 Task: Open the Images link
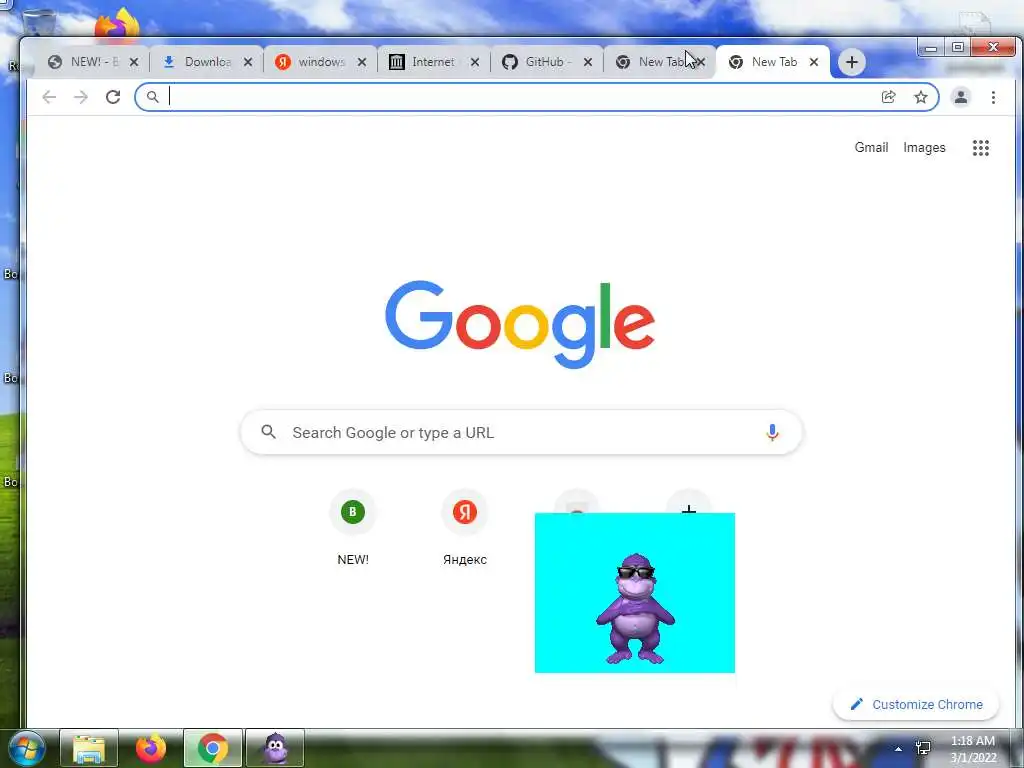click(x=924, y=148)
